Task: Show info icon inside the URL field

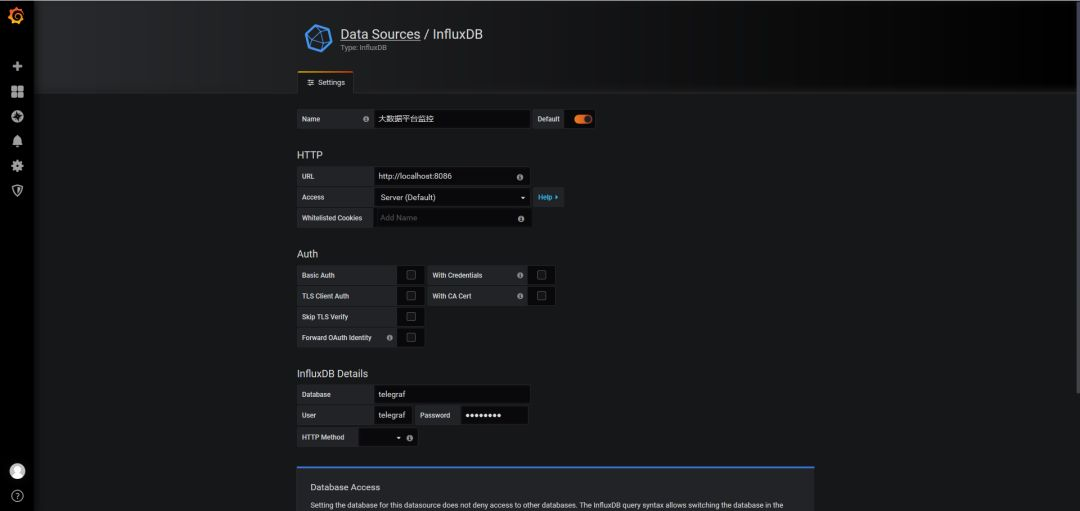Action: [519, 177]
